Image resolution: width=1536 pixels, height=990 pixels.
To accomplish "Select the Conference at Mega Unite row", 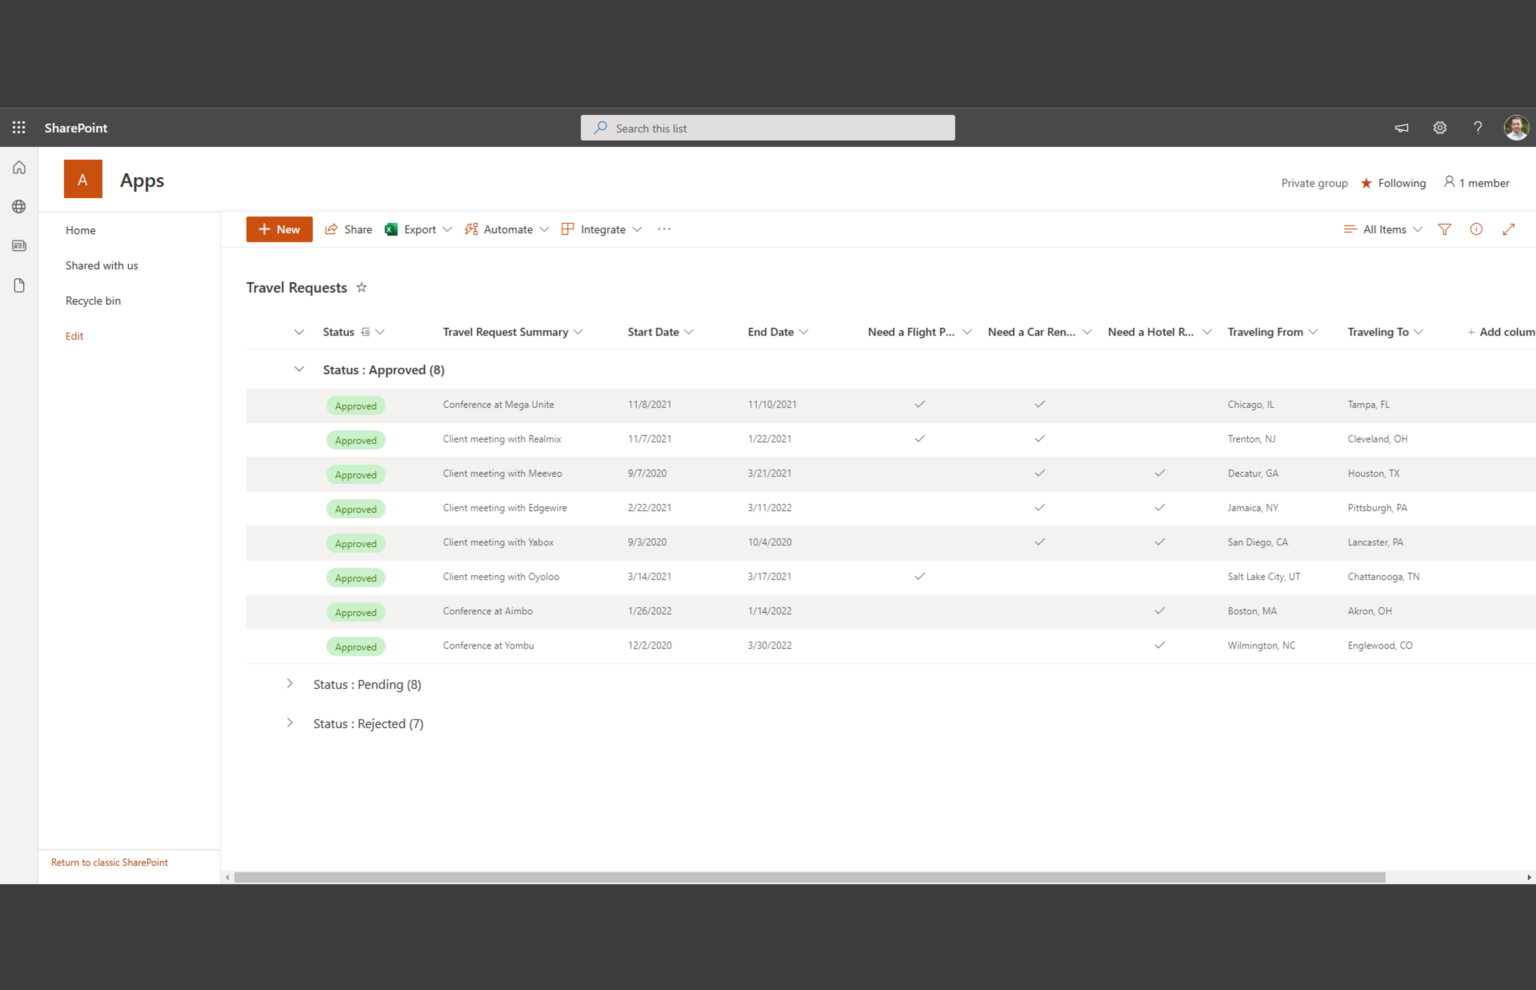I will (x=500, y=404).
